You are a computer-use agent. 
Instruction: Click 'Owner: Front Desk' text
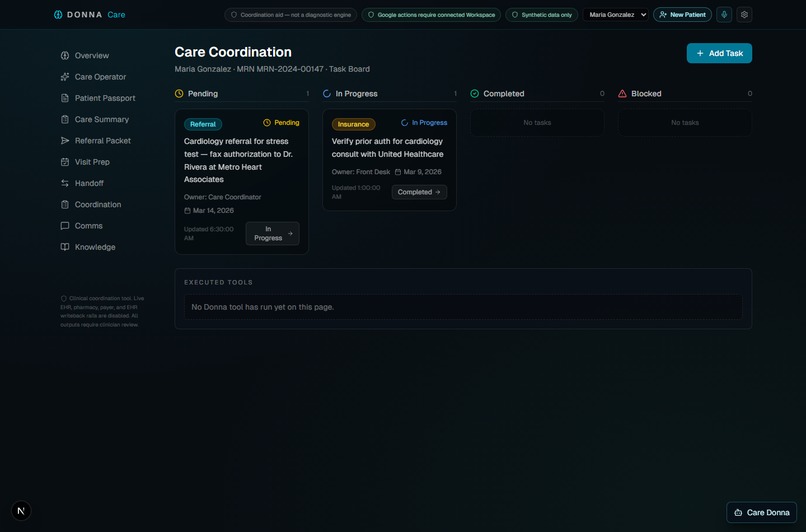point(361,172)
